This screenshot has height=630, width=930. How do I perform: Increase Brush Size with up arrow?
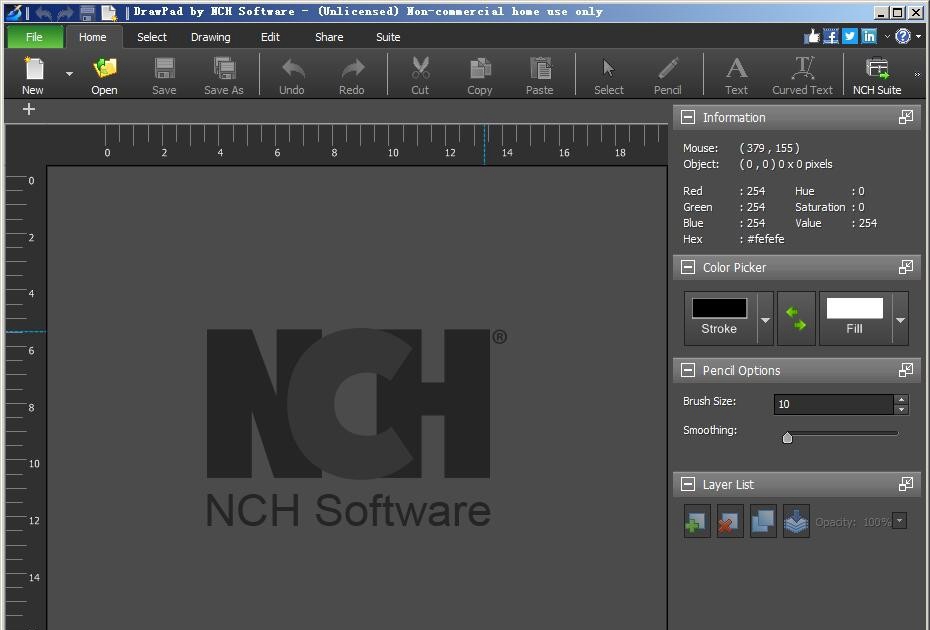click(x=902, y=399)
